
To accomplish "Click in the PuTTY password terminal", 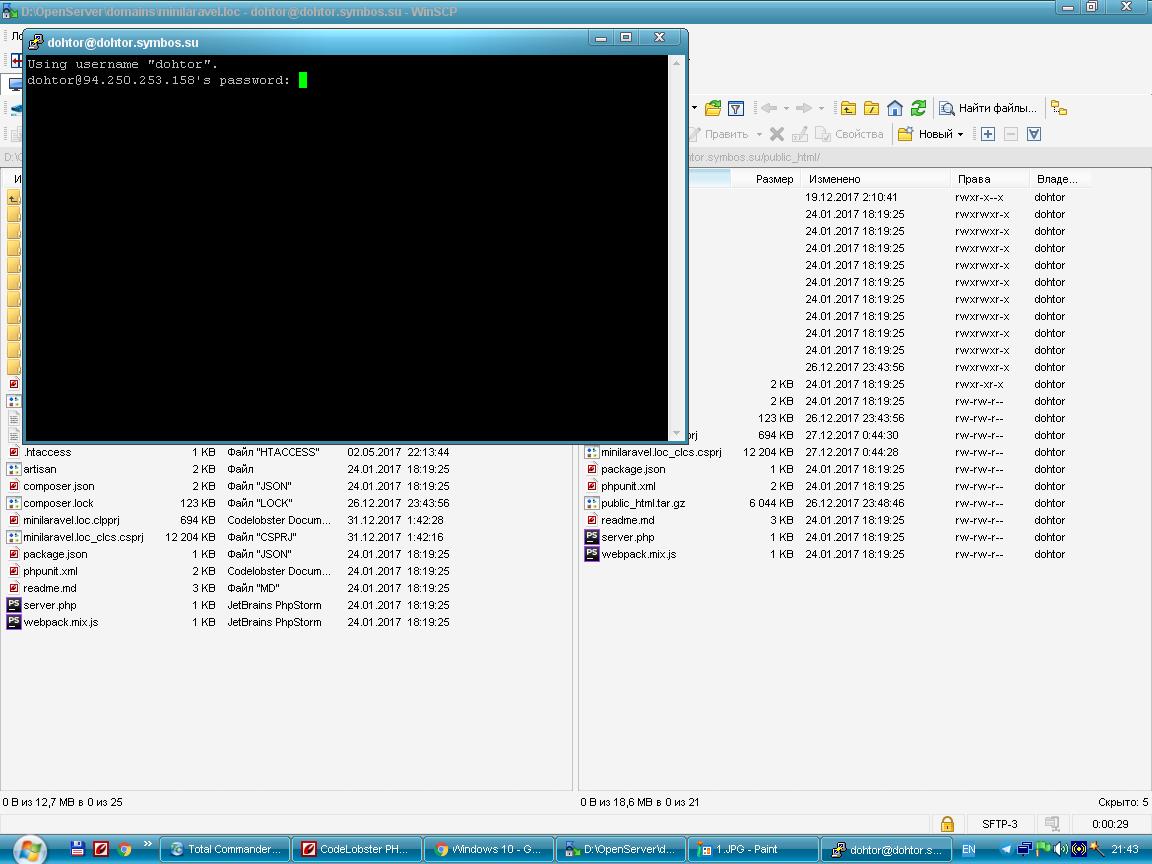I will (x=345, y=250).
